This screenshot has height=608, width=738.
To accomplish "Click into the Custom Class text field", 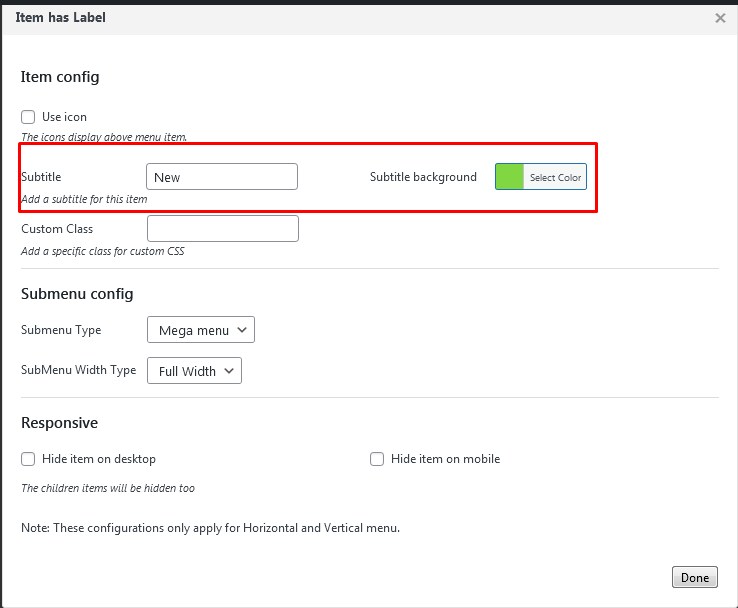I will [x=222, y=229].
